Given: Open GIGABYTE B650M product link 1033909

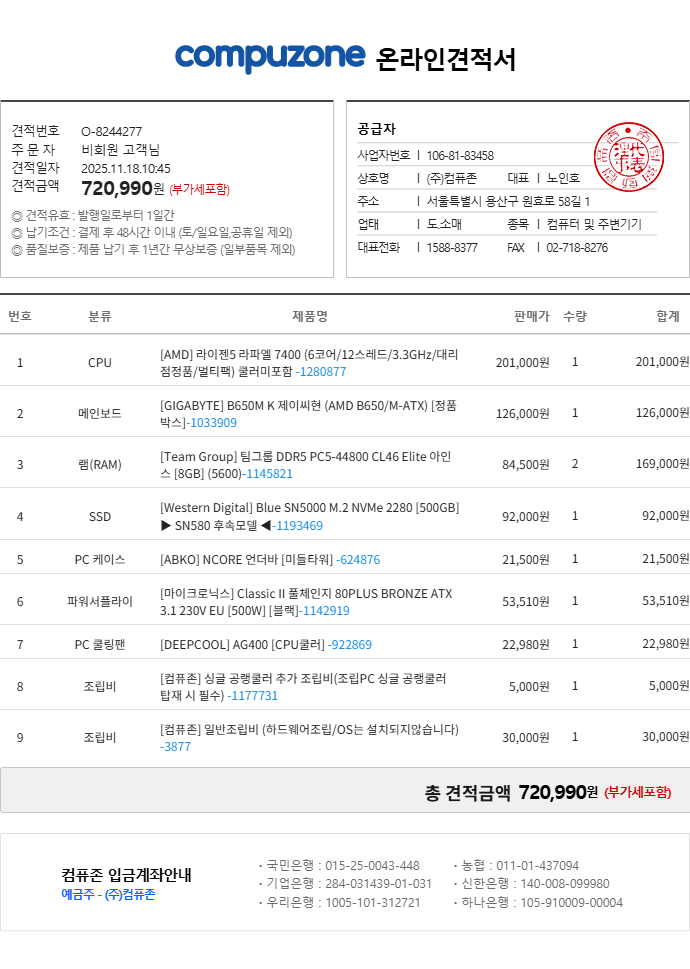Looking at the screenshot, I should point(214,422).
